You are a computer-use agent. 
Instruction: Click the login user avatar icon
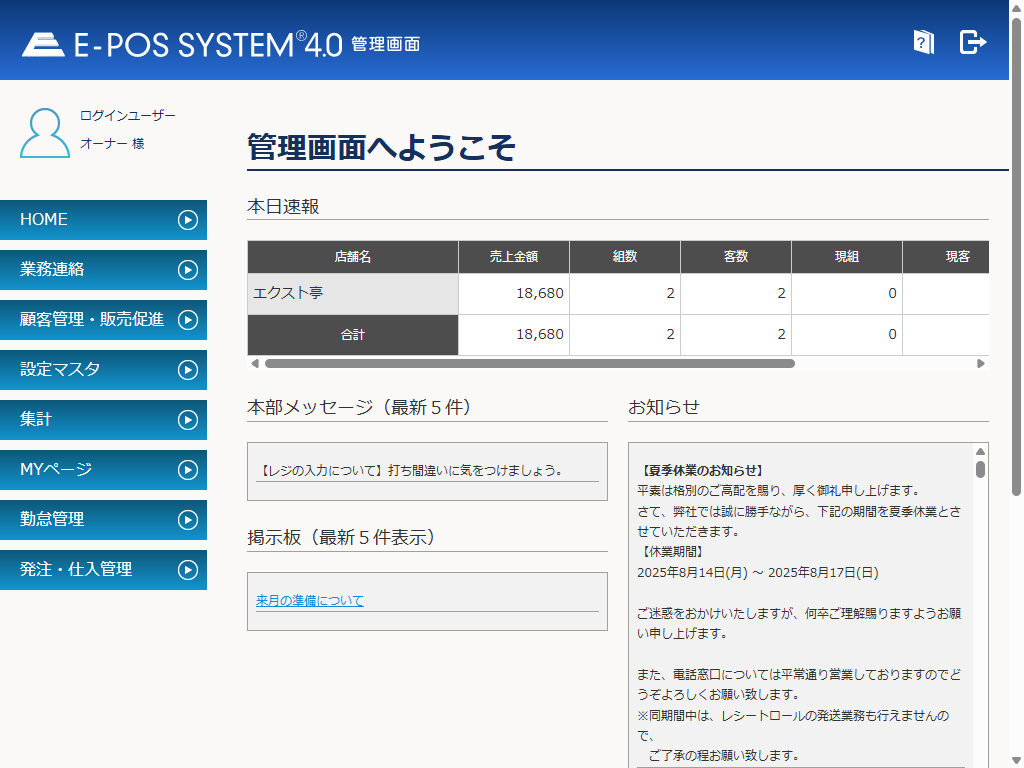pyautogui.click(x=45, y=133)
